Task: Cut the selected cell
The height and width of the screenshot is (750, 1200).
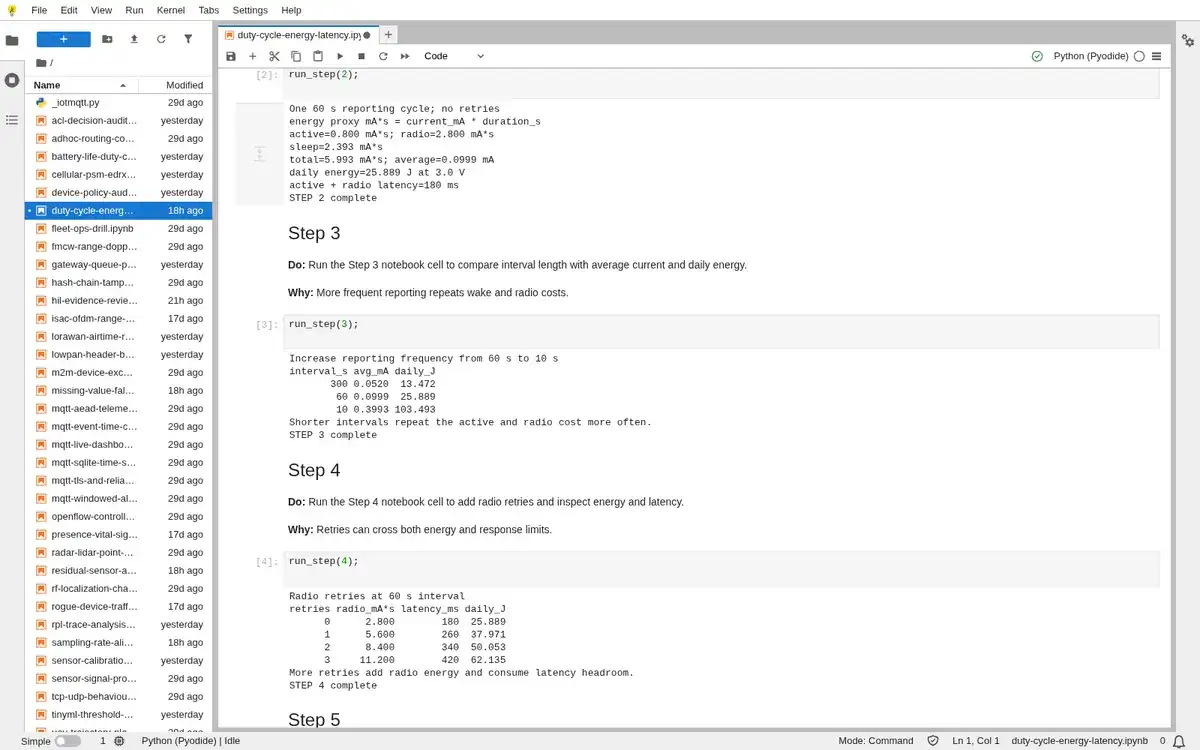Action: [274, 56]
